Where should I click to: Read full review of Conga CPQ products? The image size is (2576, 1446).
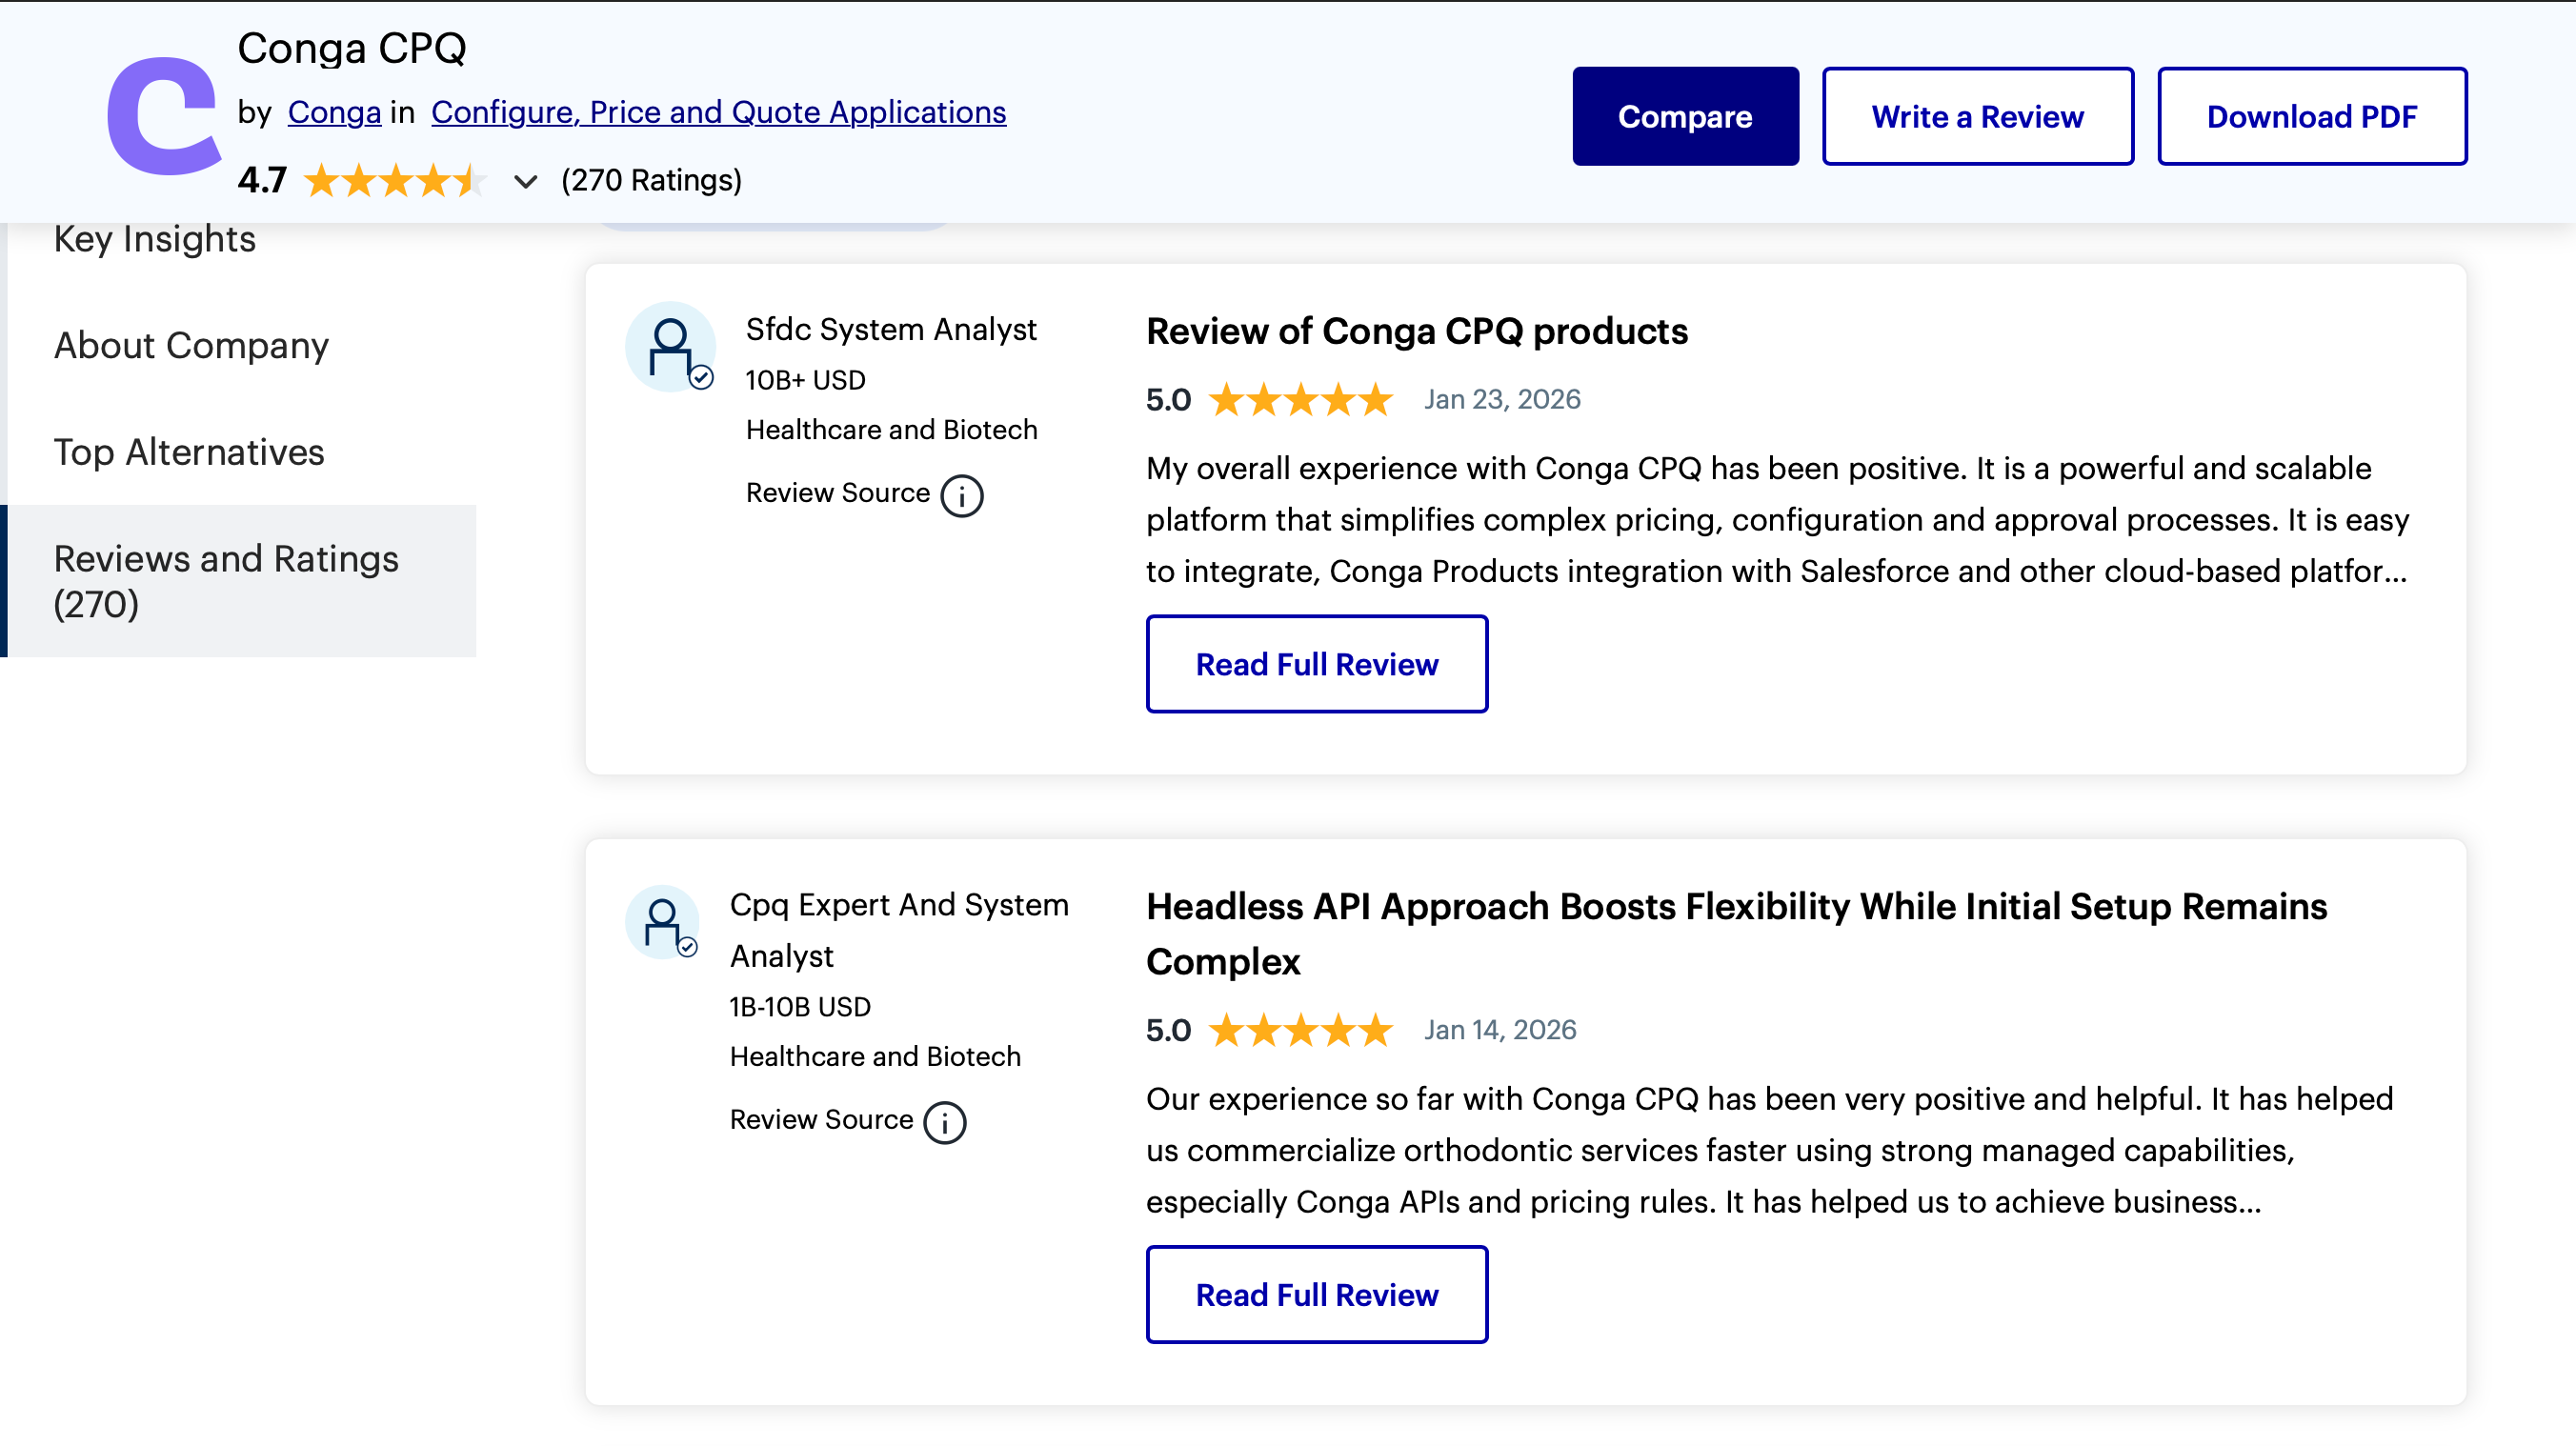[x=1317, y=664]
